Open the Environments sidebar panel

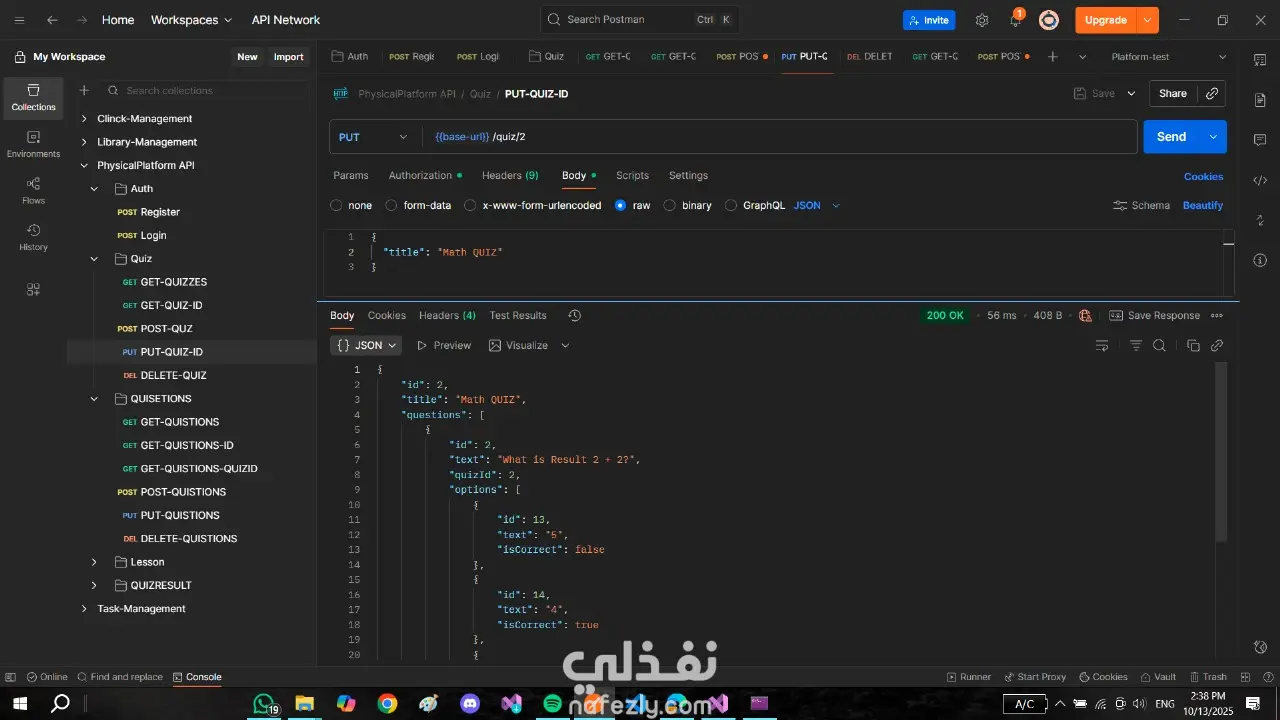tap(33, 144)
